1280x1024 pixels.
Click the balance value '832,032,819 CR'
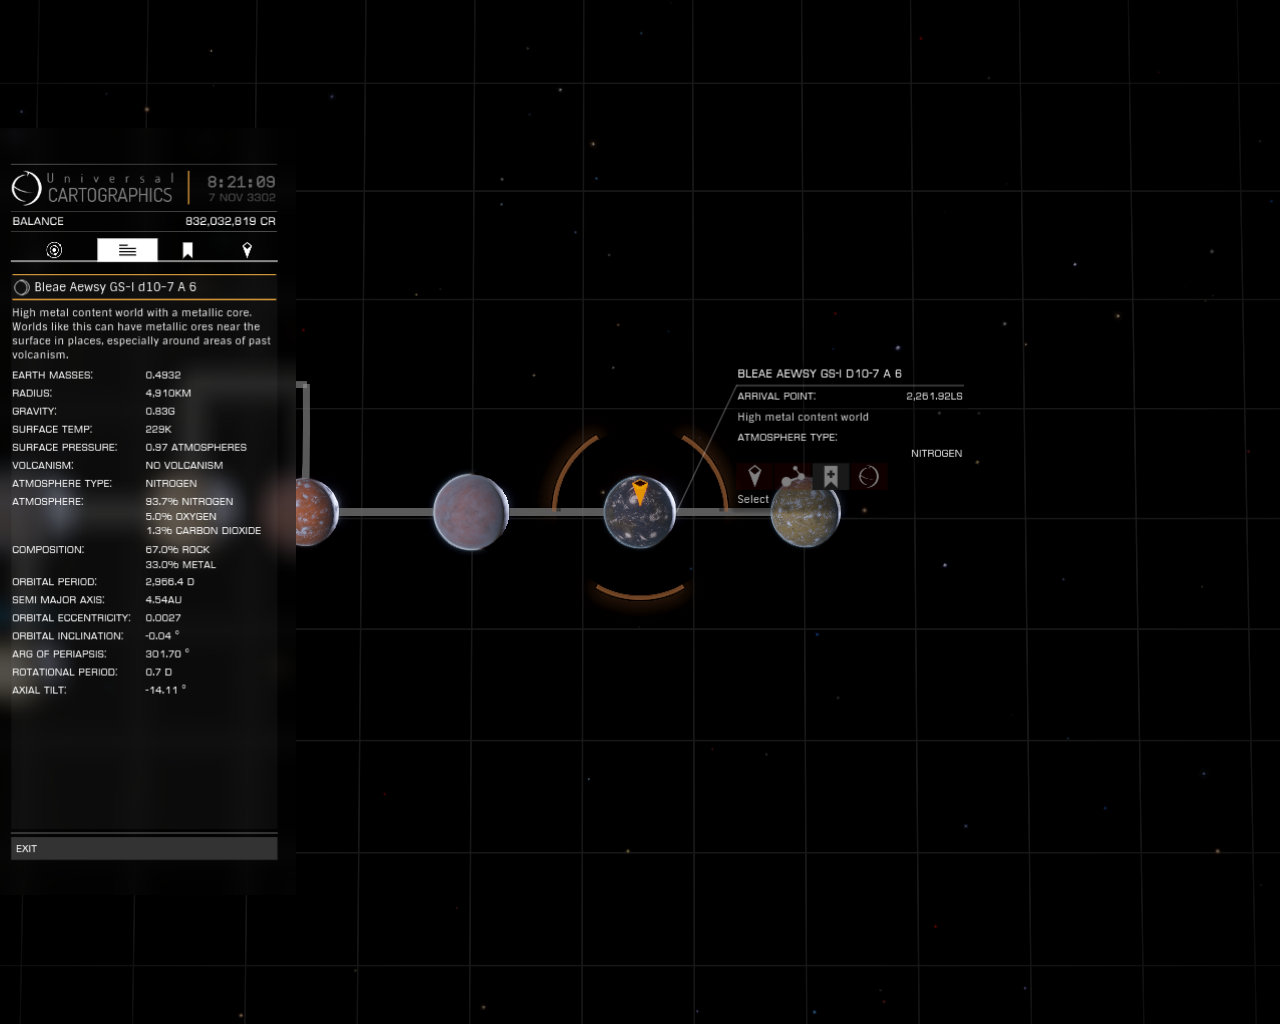coord(230,221)
